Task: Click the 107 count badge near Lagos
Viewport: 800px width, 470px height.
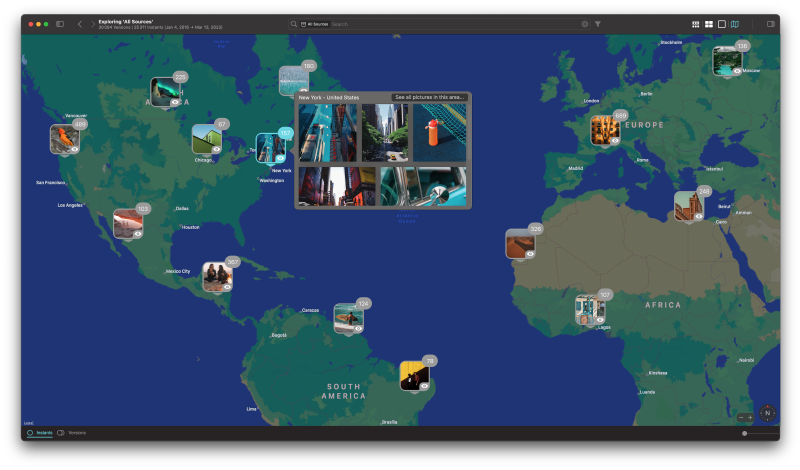Action: (x=605, y=294)
